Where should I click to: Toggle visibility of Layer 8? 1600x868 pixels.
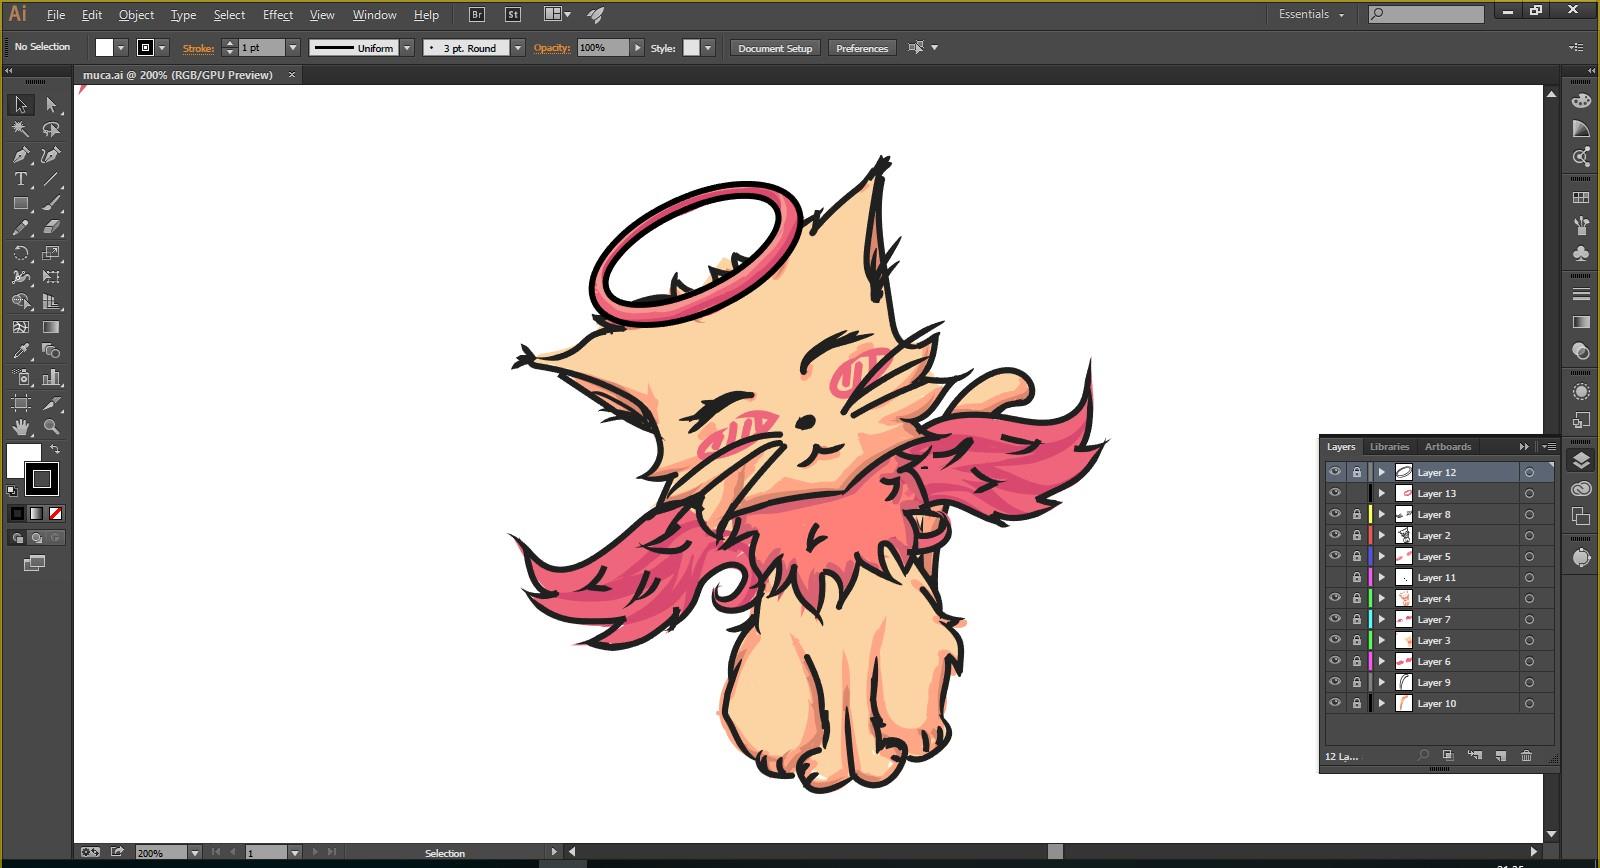1335,514
